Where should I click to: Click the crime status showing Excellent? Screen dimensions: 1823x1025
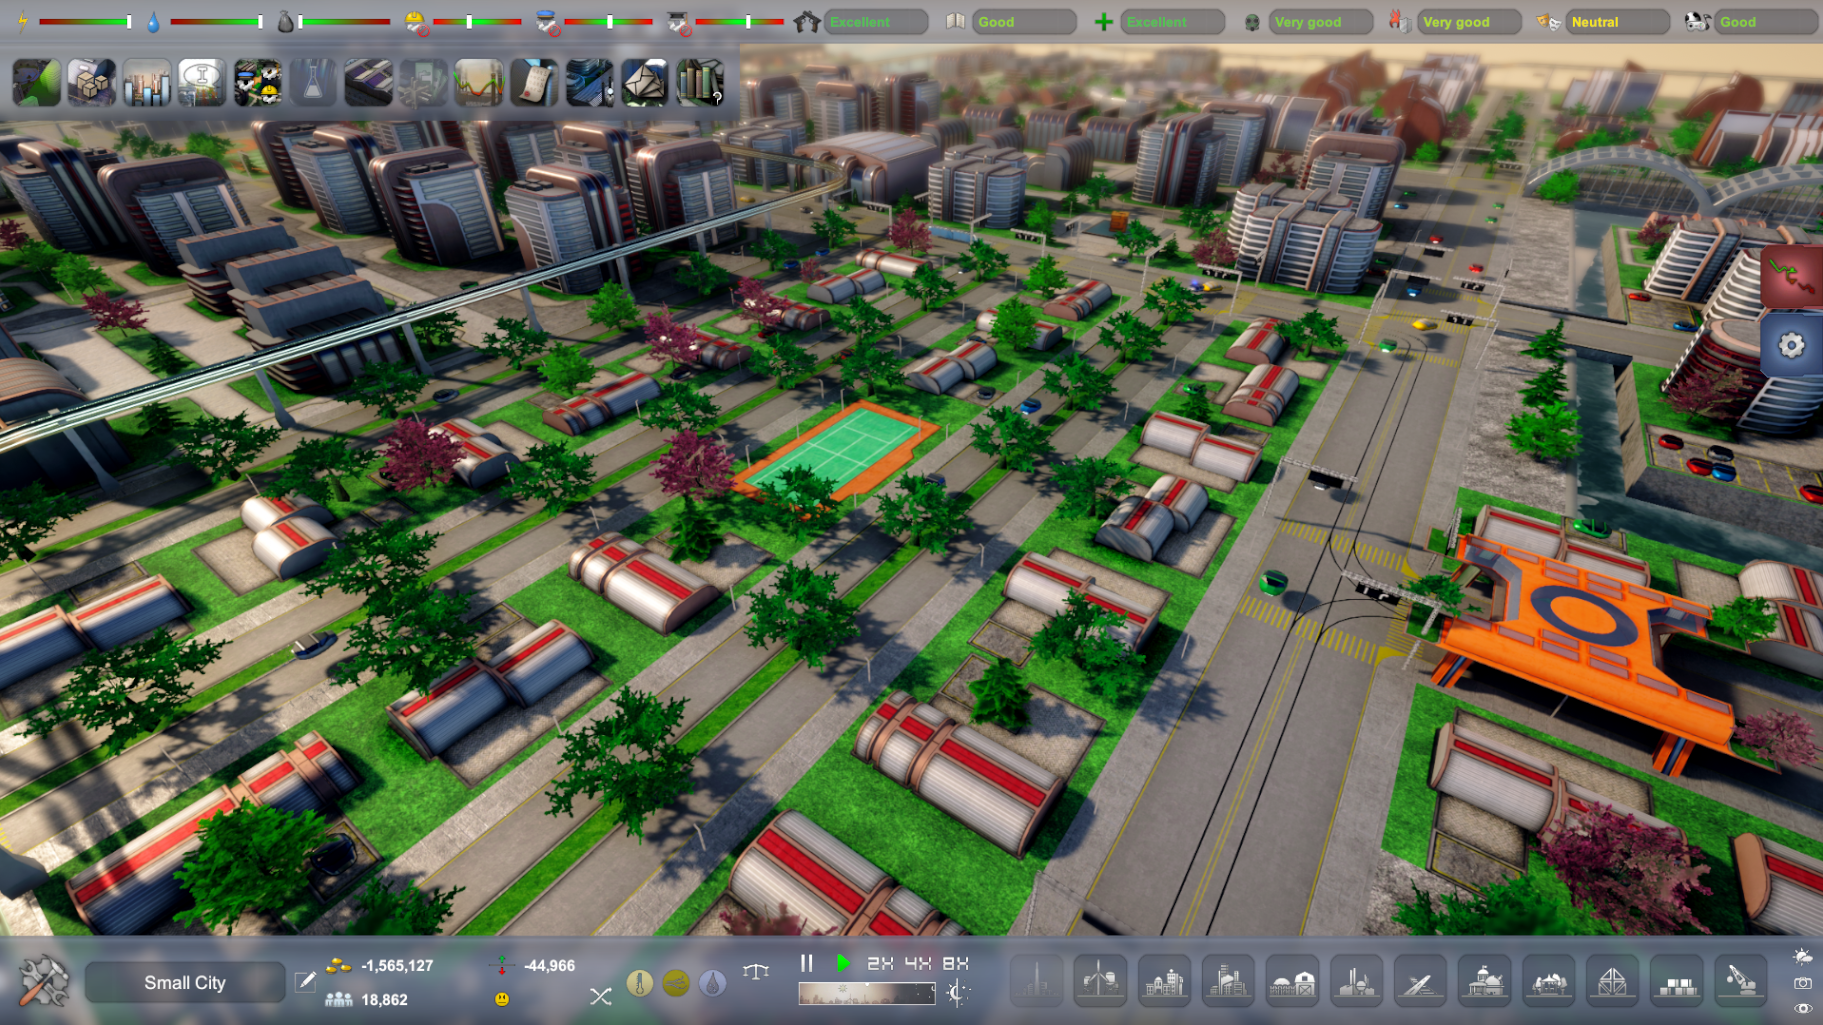pyautogui.click(x=876, y=21)
